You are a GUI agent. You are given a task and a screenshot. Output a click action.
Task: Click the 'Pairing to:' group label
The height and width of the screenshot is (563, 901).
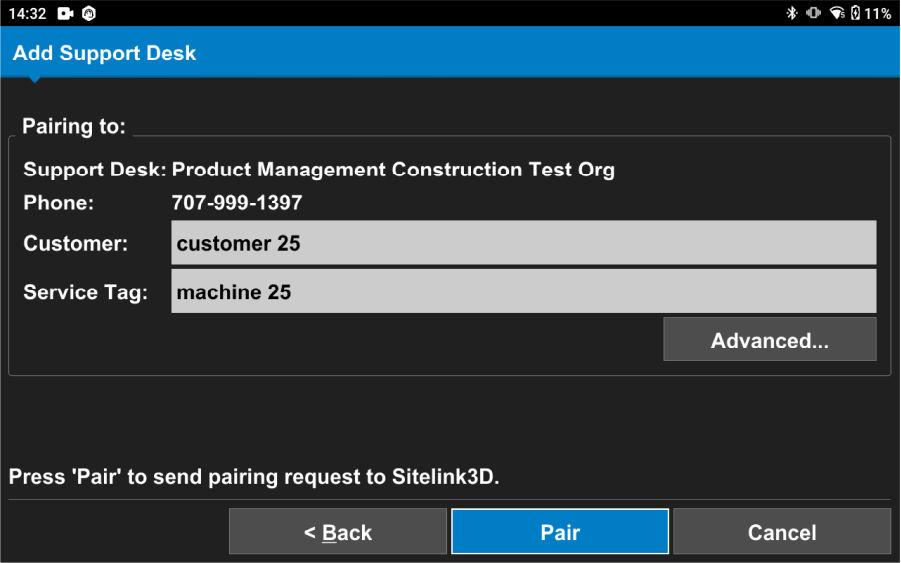(x=74, y=127)
